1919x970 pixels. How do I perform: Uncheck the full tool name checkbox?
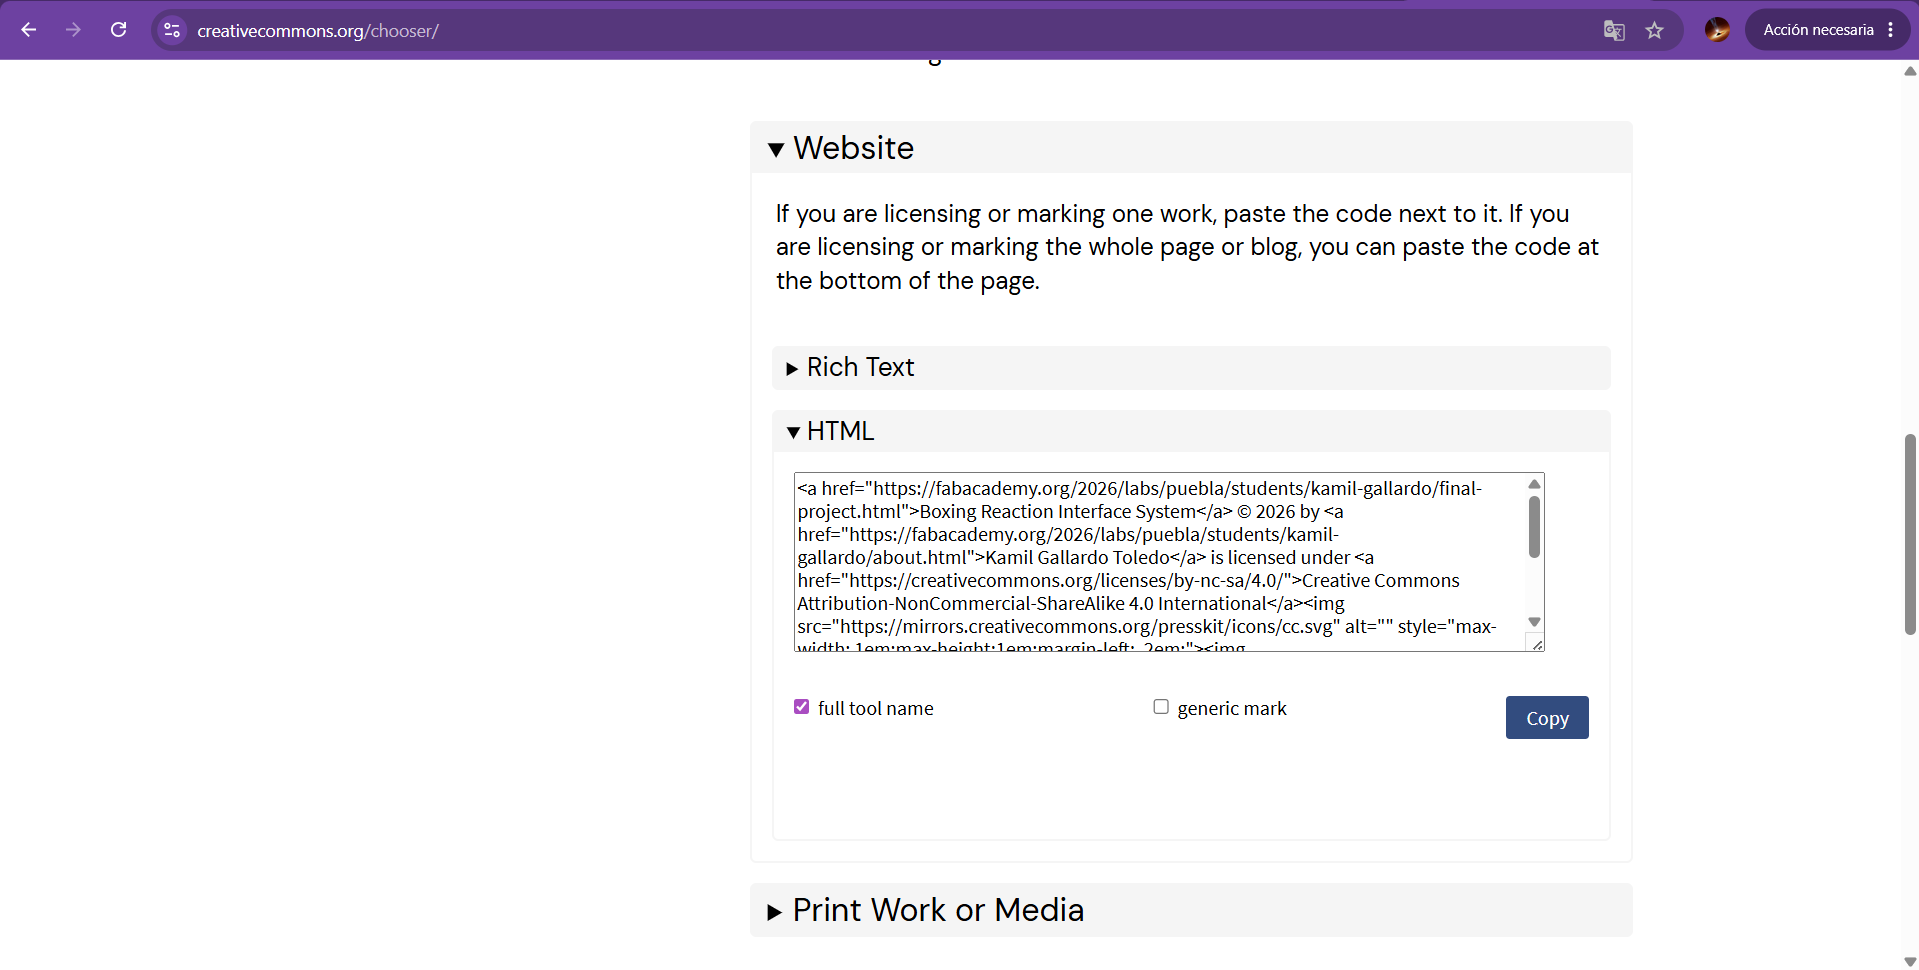click(801, 707)
